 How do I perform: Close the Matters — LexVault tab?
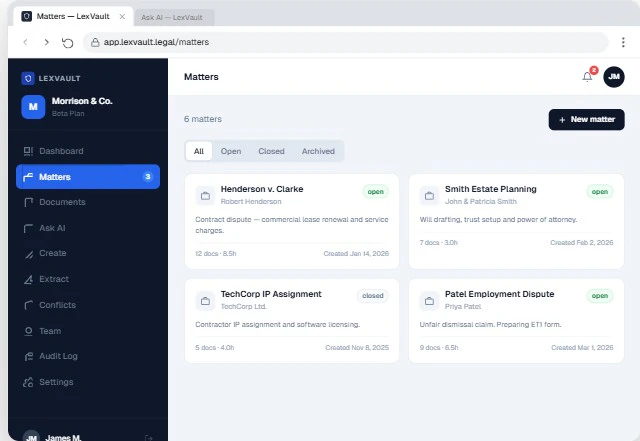click(x=122, y=16)
